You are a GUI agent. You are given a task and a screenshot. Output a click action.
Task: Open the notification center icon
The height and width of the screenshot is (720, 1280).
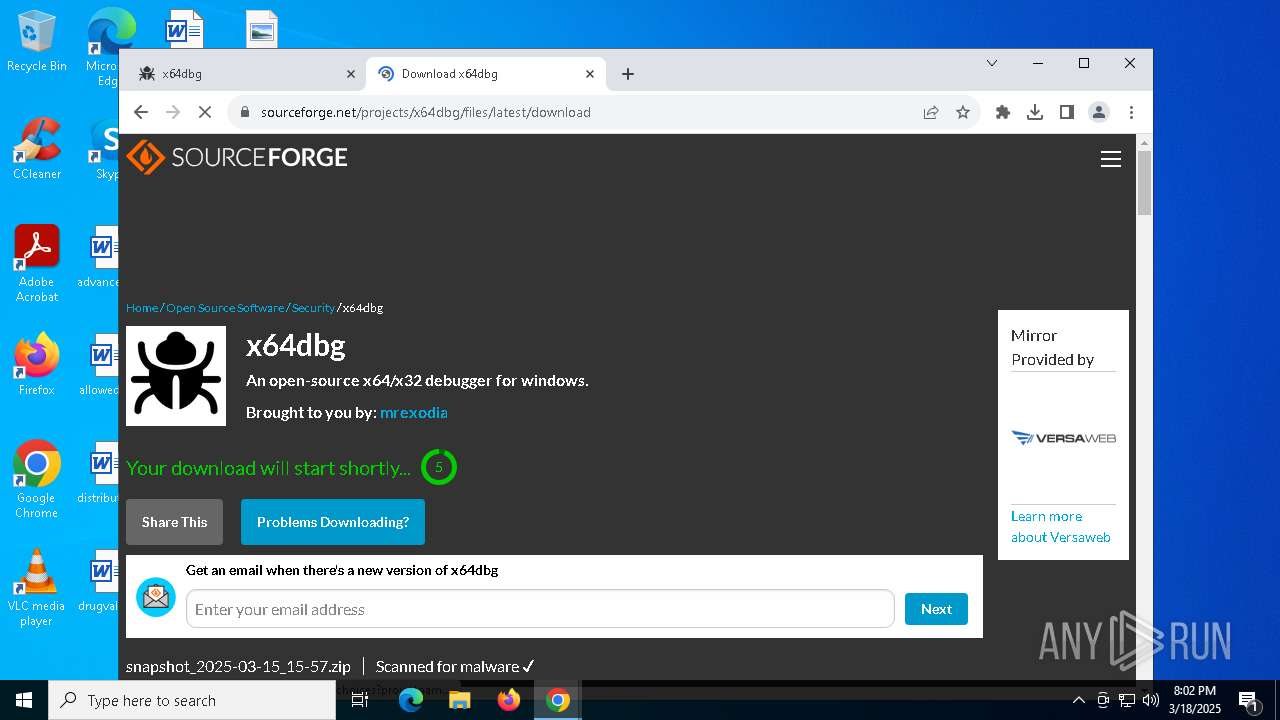click(x=1248, y=700)
